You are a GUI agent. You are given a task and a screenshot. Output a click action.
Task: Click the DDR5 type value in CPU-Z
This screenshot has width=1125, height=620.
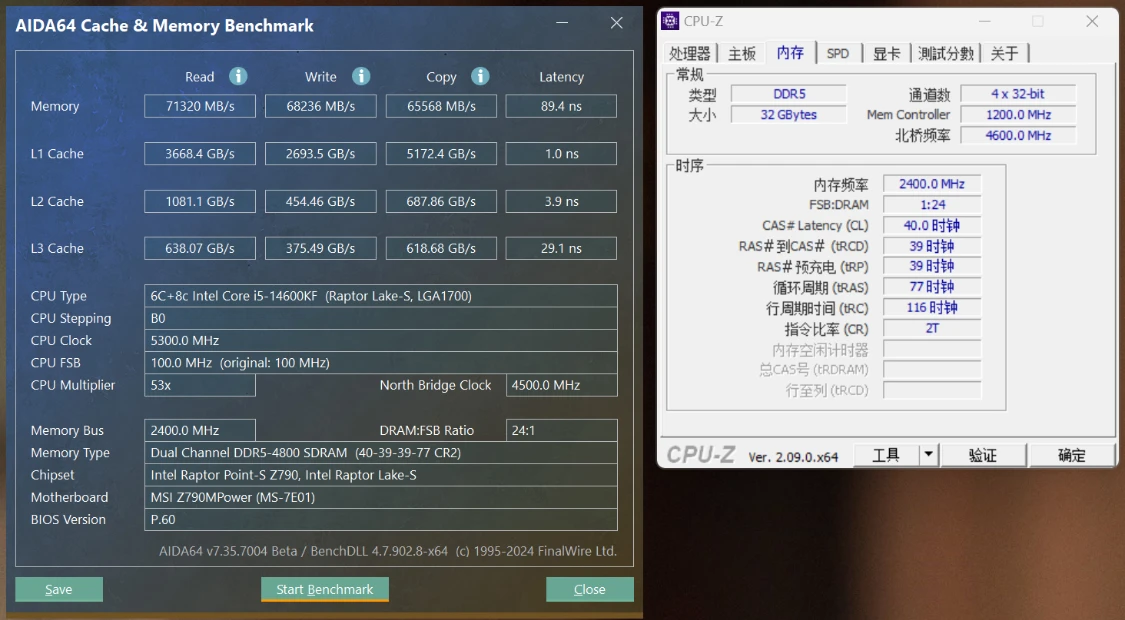[789, 94]
